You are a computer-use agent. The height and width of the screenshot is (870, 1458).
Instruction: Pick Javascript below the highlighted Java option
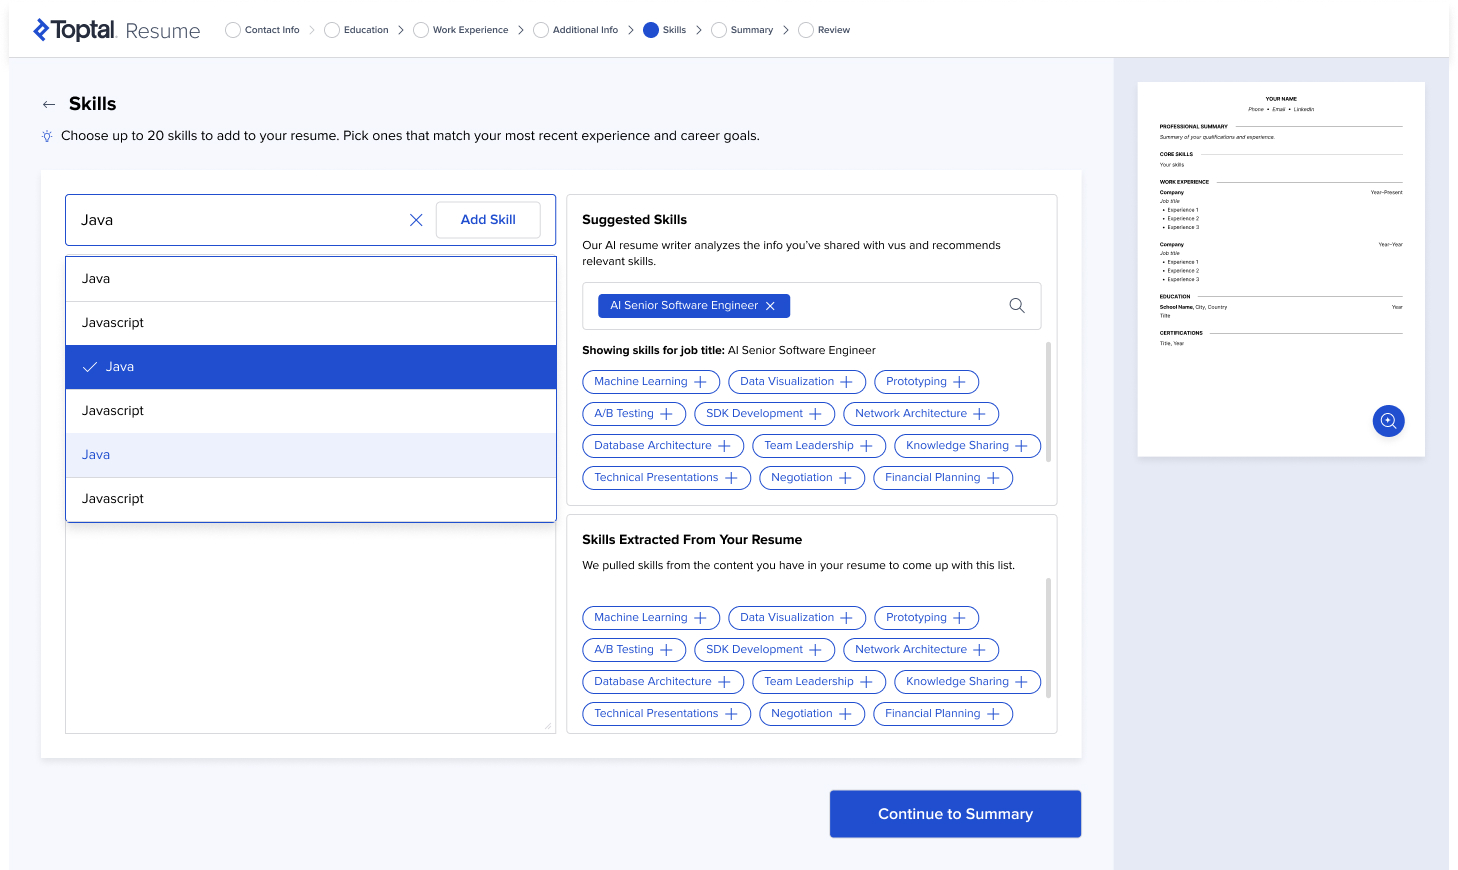coord(311,411)
